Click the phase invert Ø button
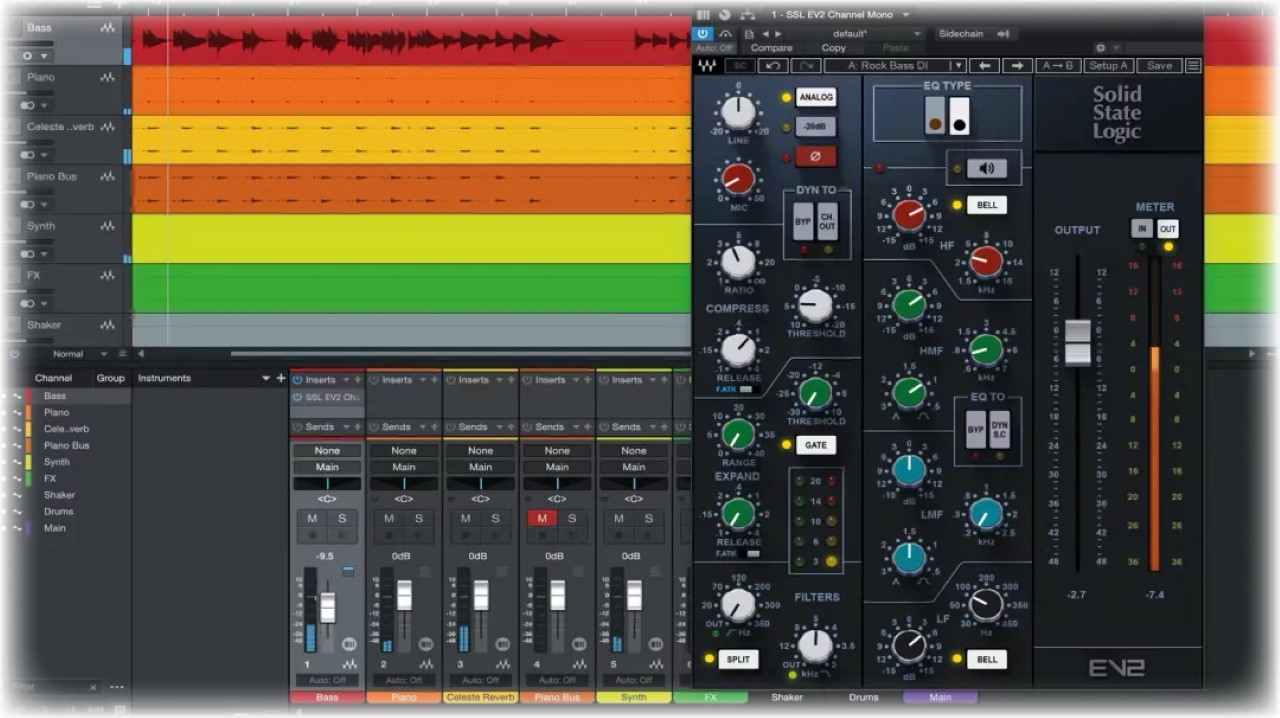 pyautogui.click(x=816, y=156)
